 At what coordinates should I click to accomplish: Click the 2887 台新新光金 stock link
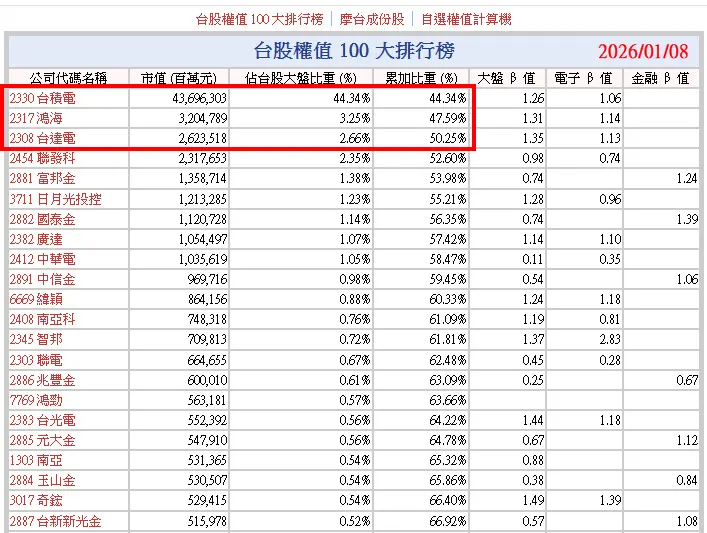[x=55, y=521]
